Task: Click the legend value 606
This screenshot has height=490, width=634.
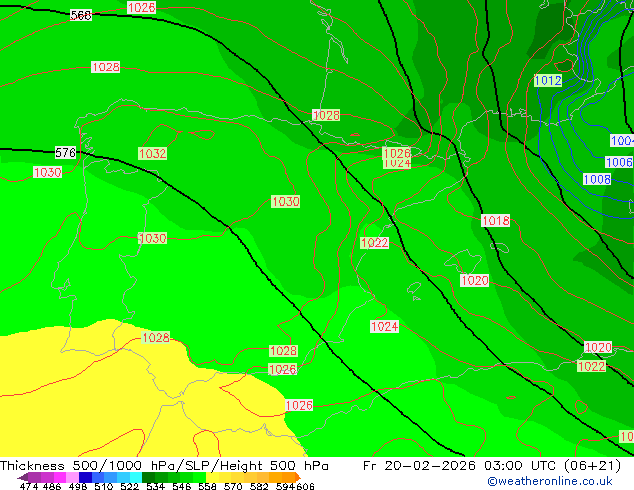Action: click(x=305, y=486)
